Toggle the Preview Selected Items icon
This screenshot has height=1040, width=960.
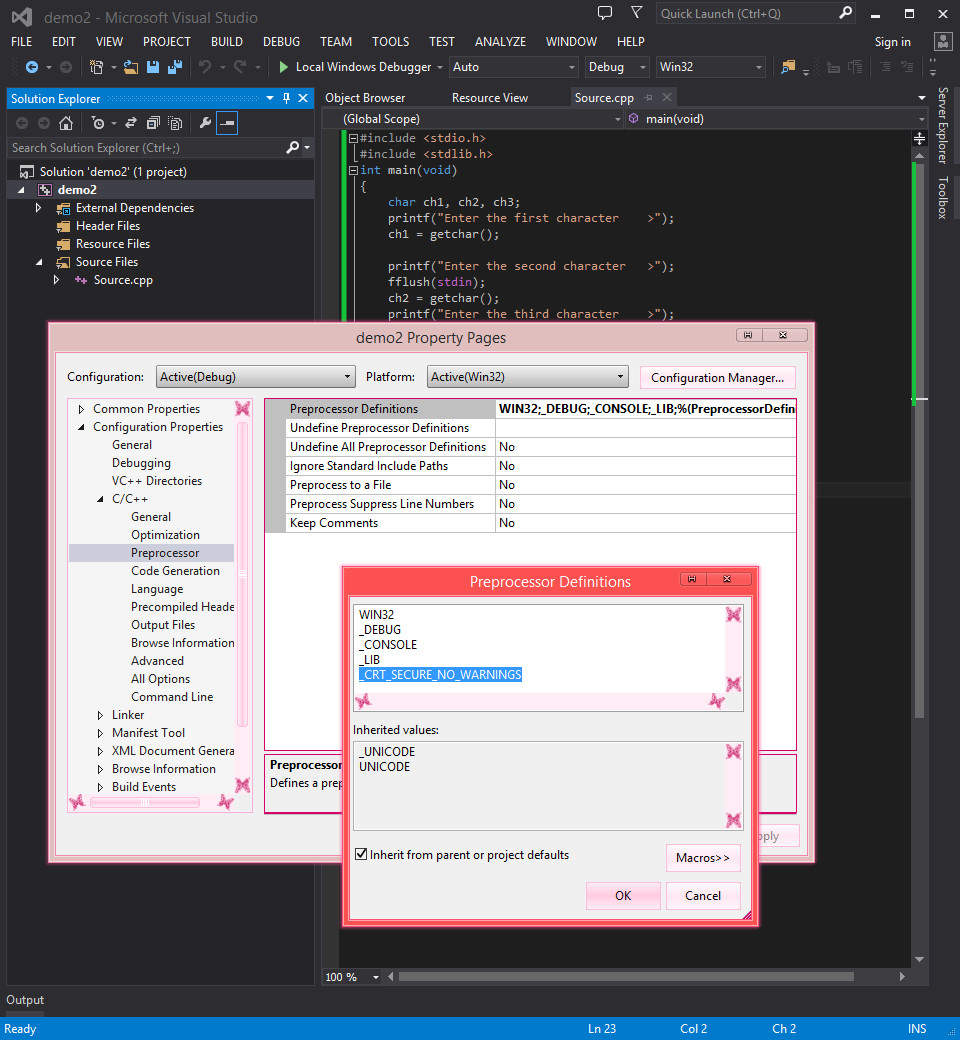tap(227, 123)
